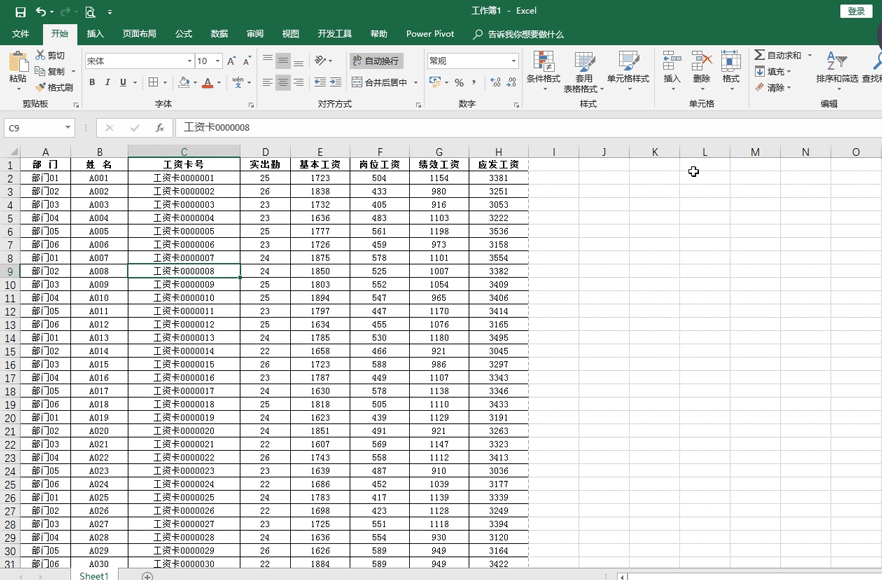Select the Sheet1 worksheet tab
Screen dimensions: 882x580
click(x=94, y=575)
